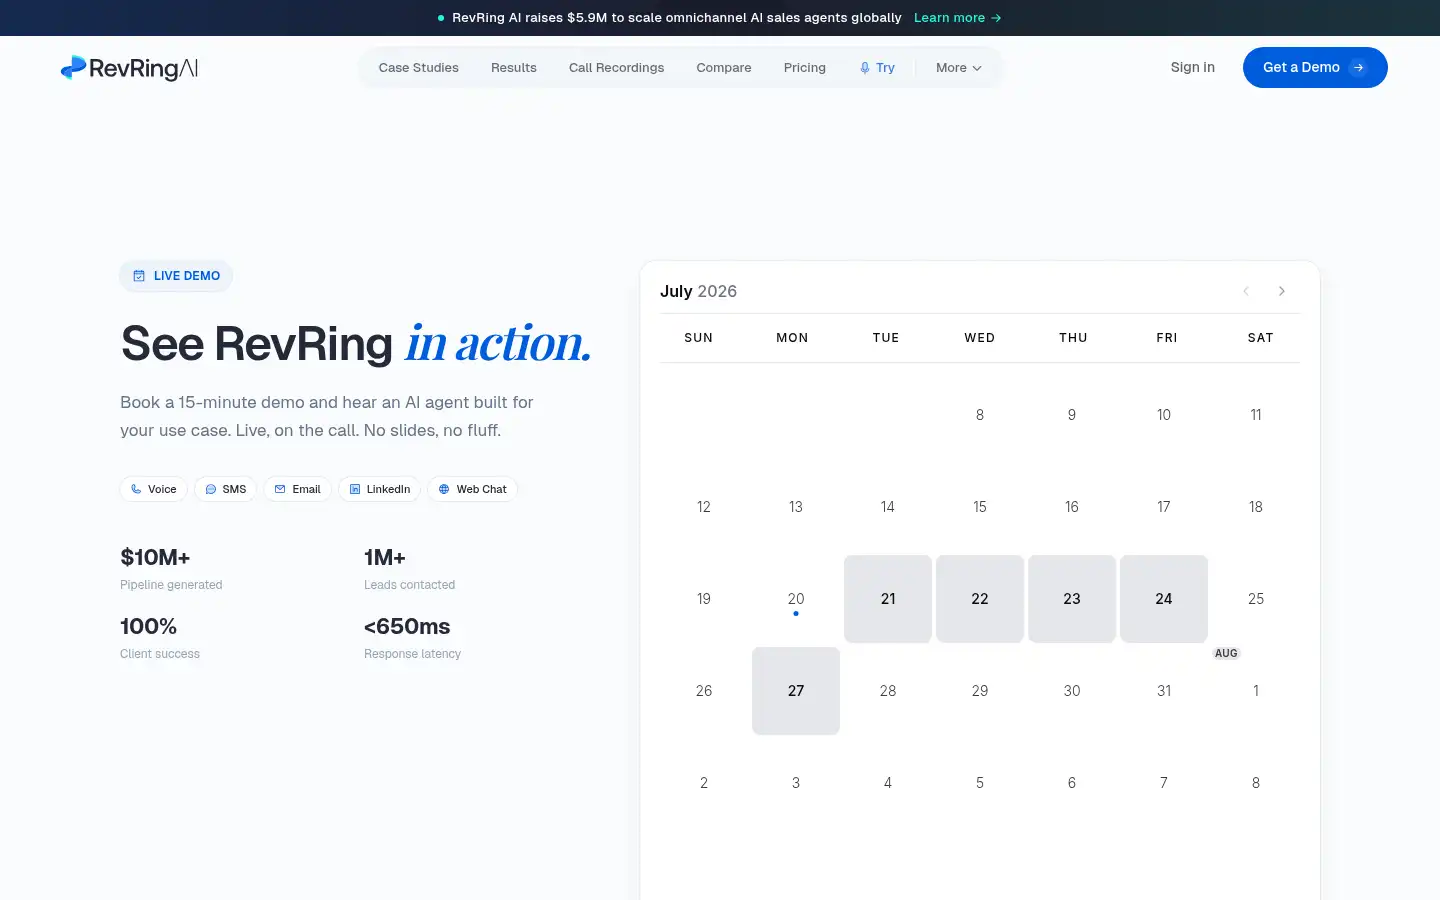
Task: Click the Get a Demo button
Action: click(1315, 67)
